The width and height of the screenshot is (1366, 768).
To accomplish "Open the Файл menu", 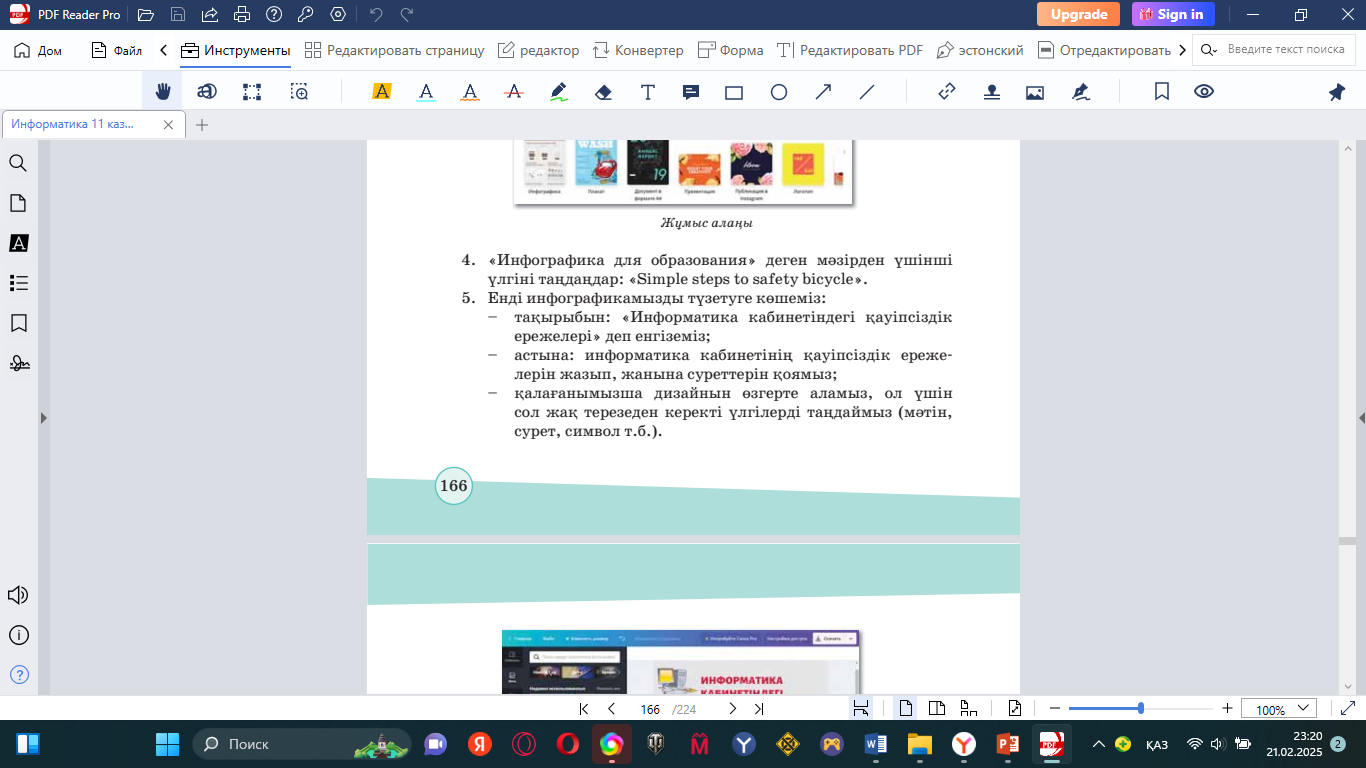I will tap(116, 50).
